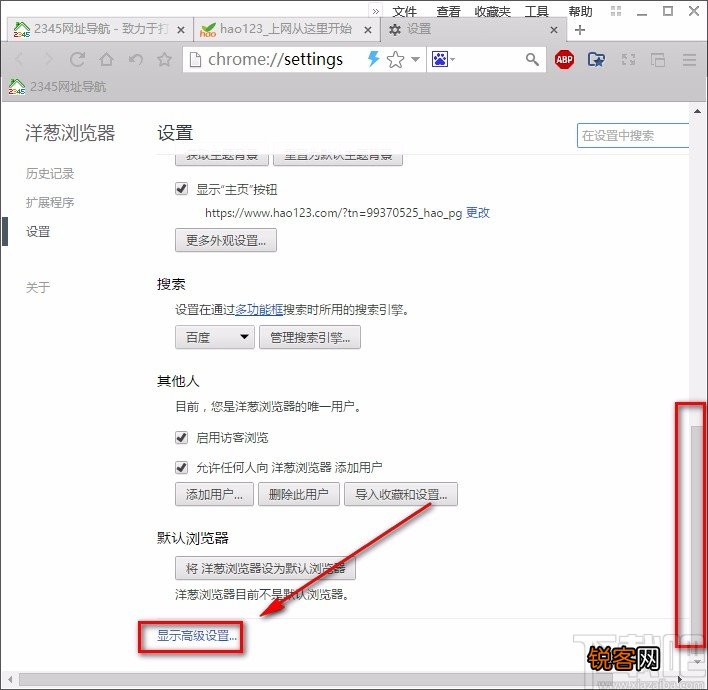708x690 pixels.
Task: Open the 2345网址导航 bookmark
Action: pos(57,86)
